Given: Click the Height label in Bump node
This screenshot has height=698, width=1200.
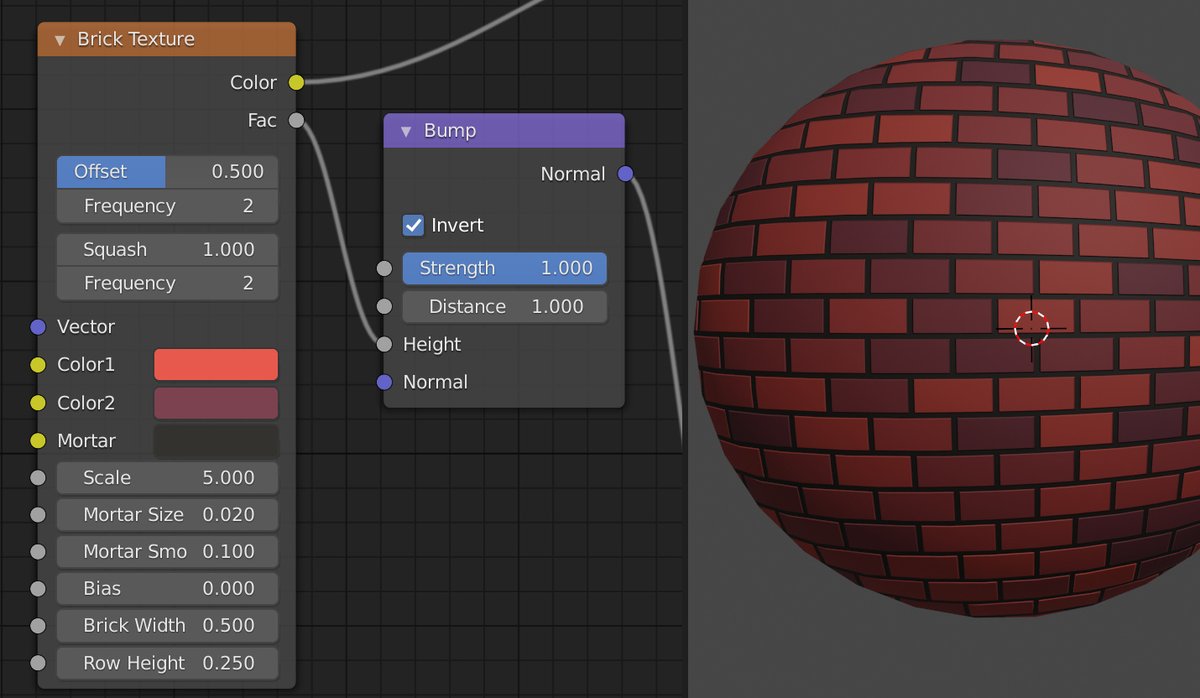Looking at the screenshot, I should click(x=432, y=344).
